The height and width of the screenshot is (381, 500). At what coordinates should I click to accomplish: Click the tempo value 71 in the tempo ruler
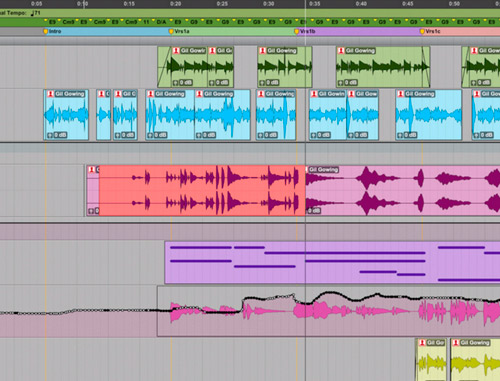tap(37, 13)
